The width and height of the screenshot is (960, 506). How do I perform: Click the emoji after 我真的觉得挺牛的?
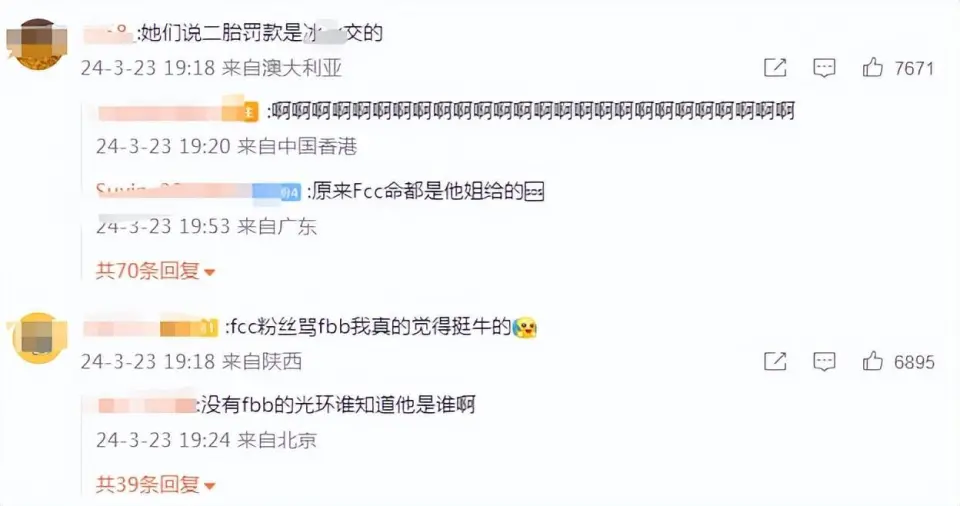pyautogui.click(x=525, y=327)
